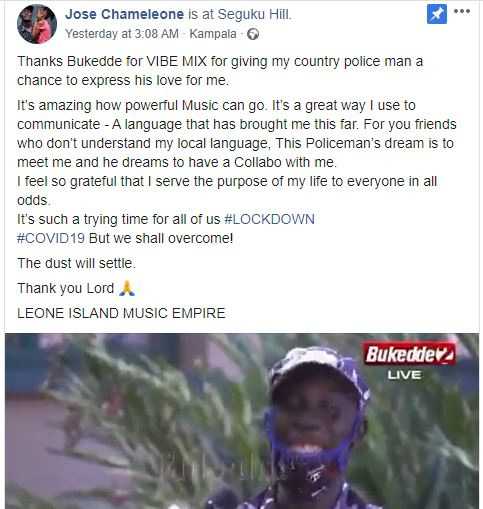Viewport: 483px width, 509px height.
Task: Play the Bukedde live video thumbnail
Action: pos(242,421)
